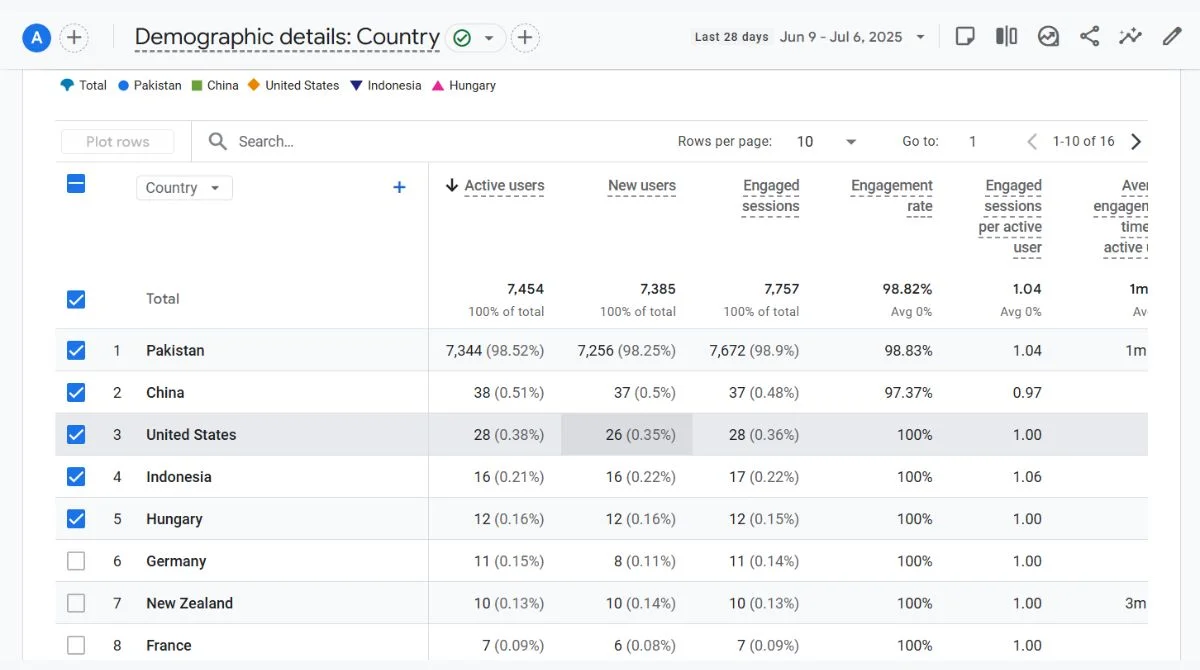
Task: Click the United States orange legend diamond
Action: 254,85
